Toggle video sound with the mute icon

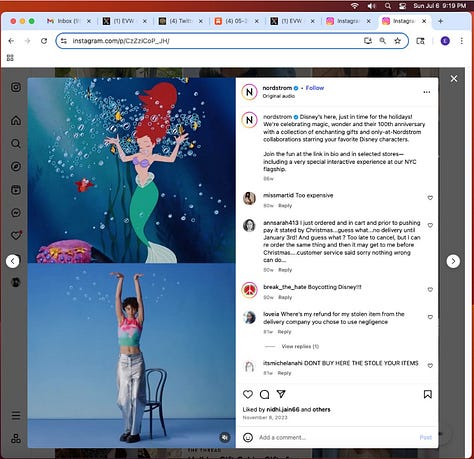pyautogui.click(x=225, y=437)
